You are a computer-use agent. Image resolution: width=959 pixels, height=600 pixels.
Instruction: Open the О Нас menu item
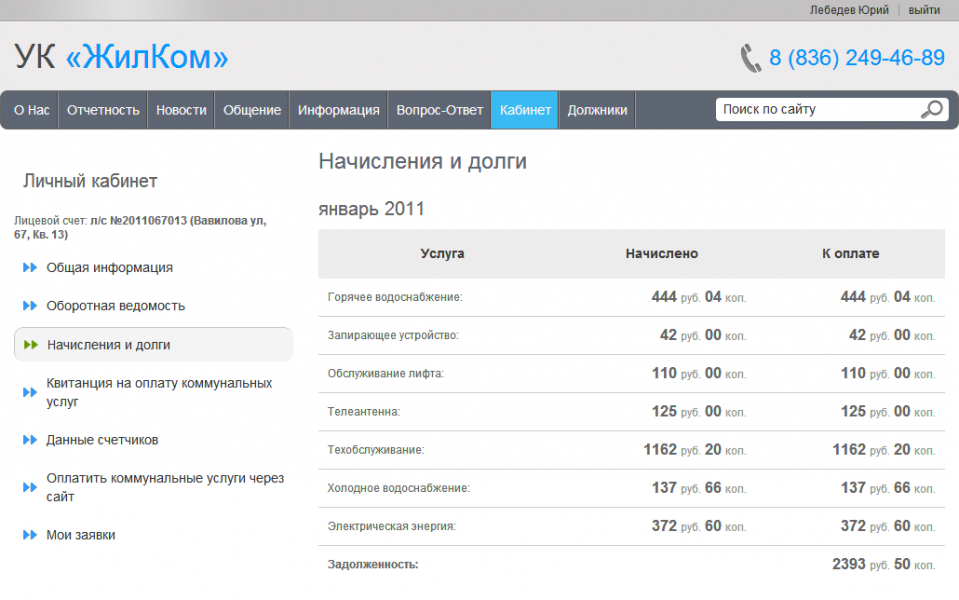coord(32,110)
